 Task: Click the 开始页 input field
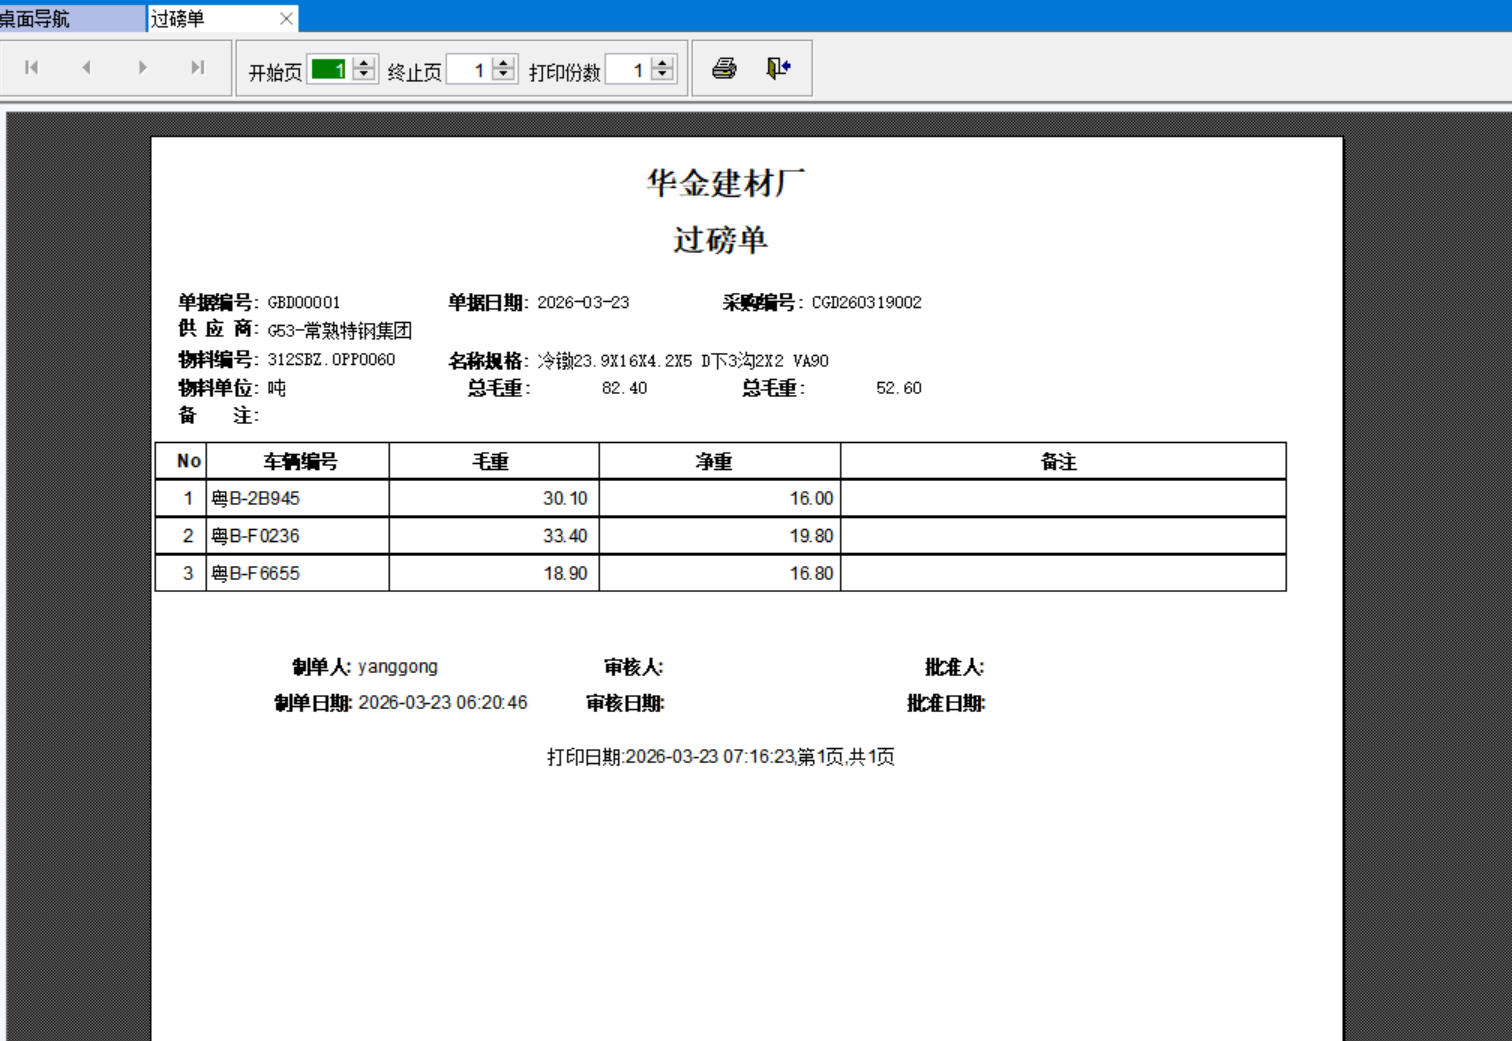coord(329,69)
